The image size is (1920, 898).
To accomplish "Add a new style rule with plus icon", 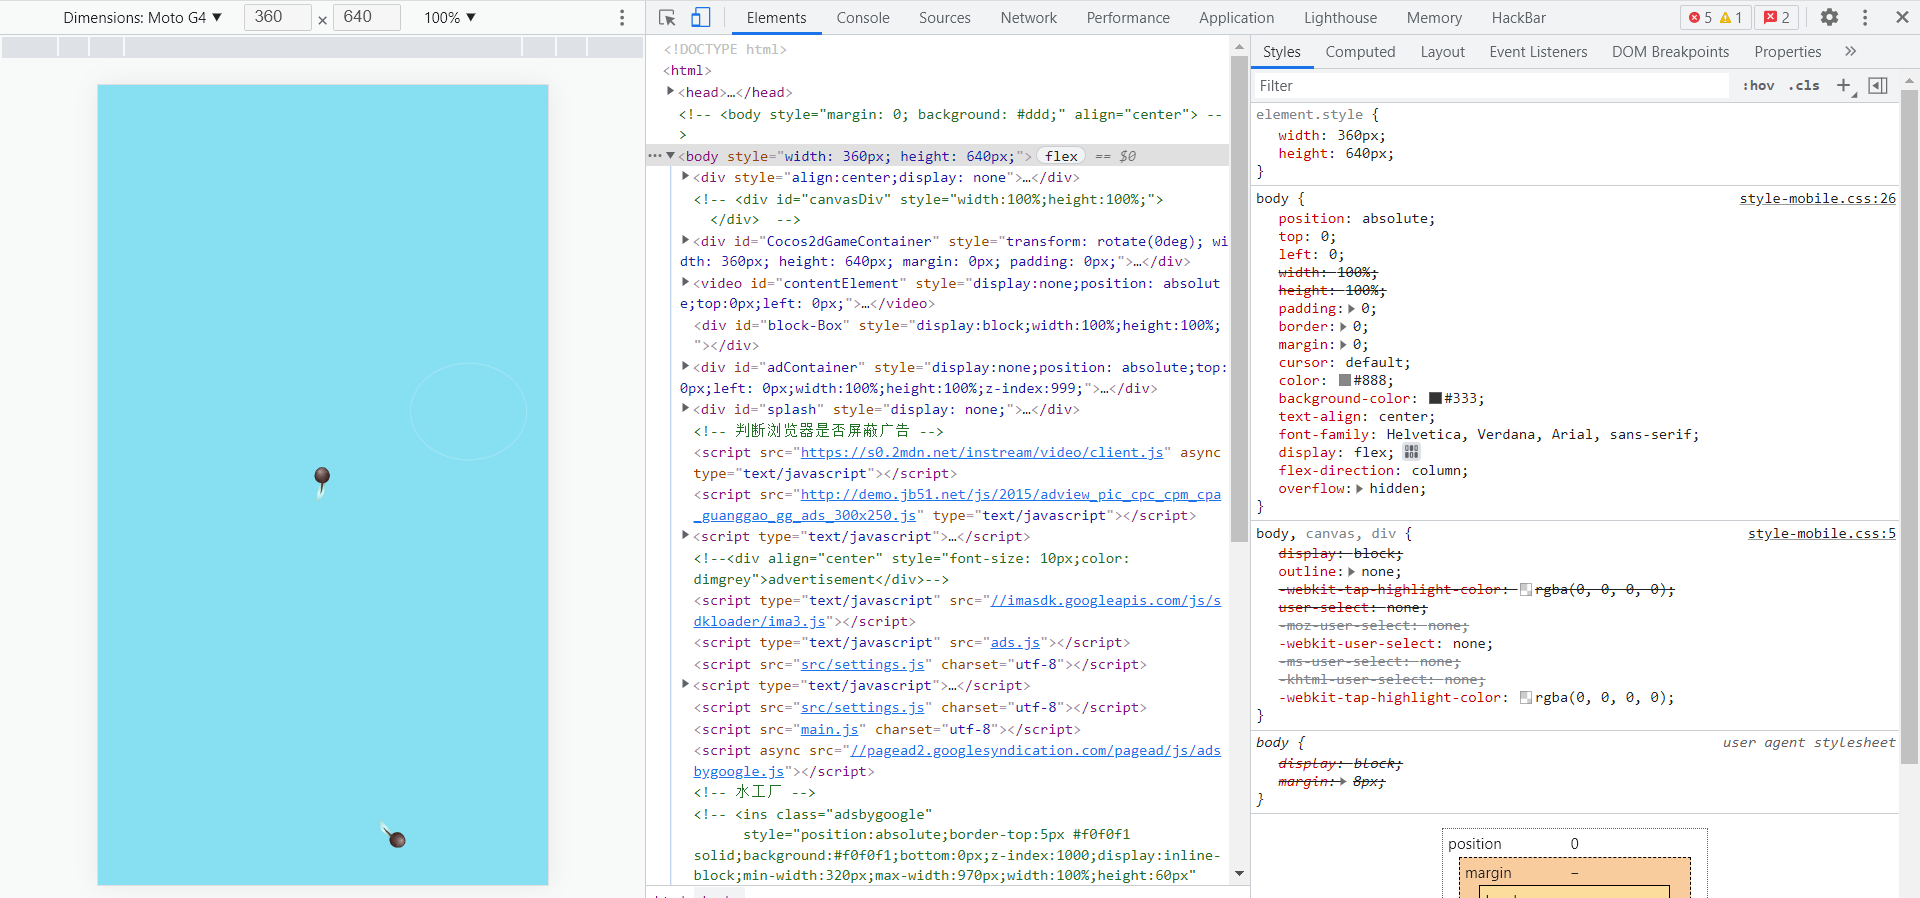I will (1844, 86).
